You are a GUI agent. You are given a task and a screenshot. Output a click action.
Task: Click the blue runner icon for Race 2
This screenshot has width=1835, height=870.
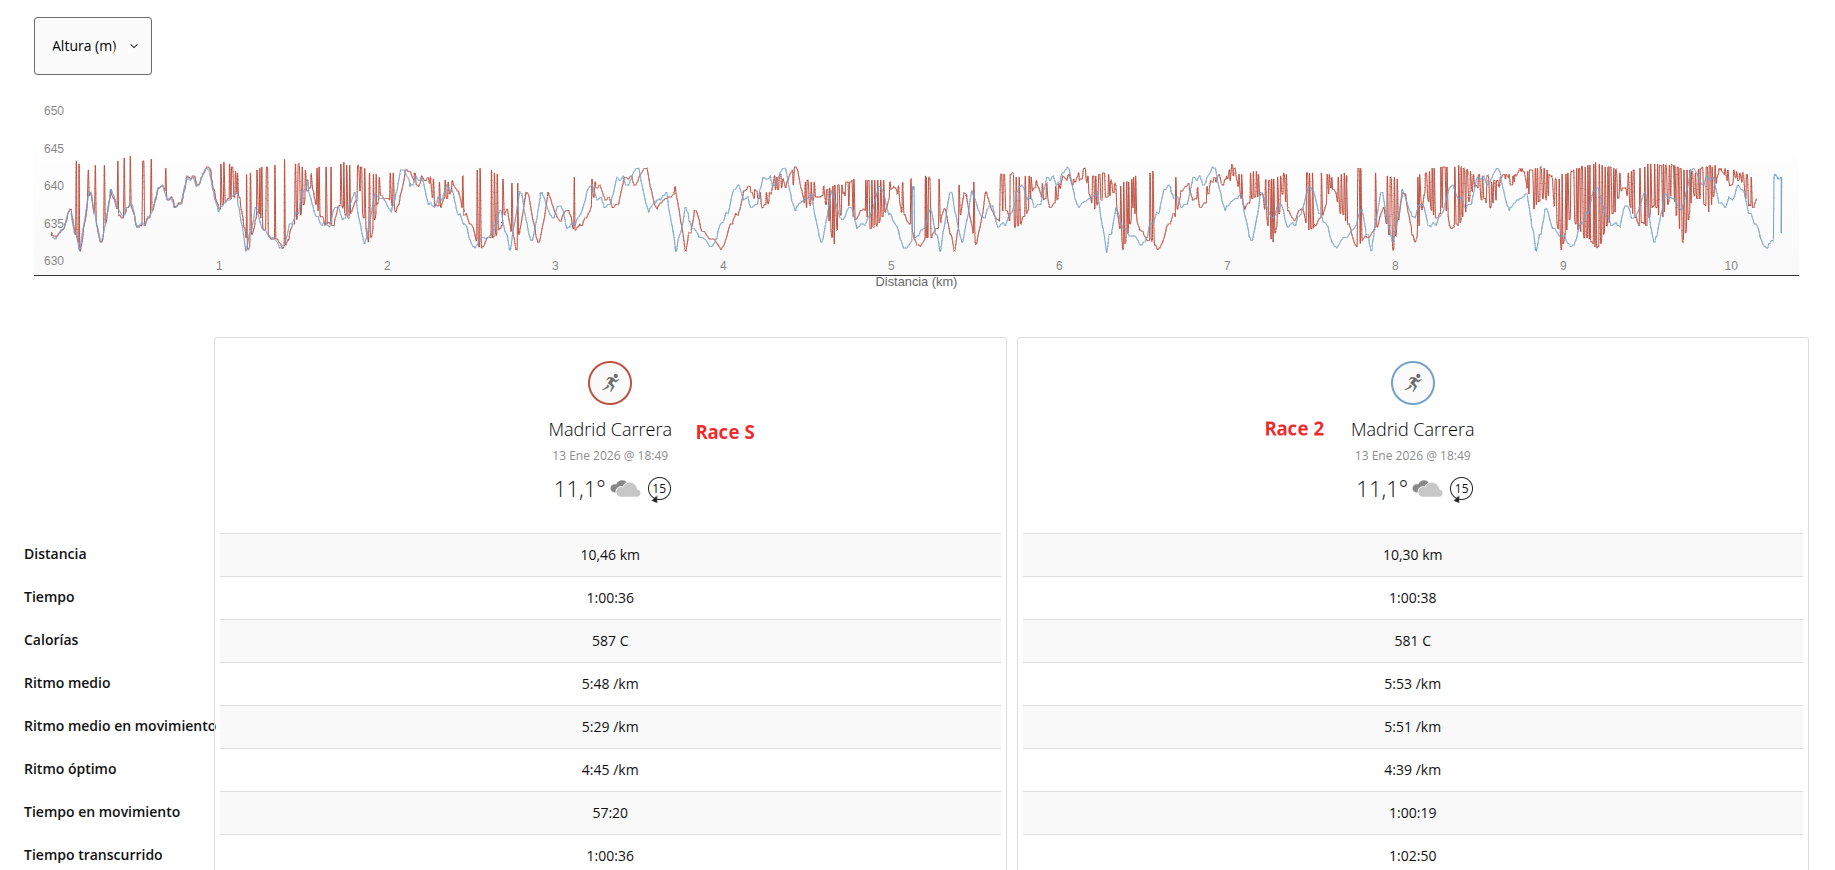pyautogui.click(x=1412, y=383)
